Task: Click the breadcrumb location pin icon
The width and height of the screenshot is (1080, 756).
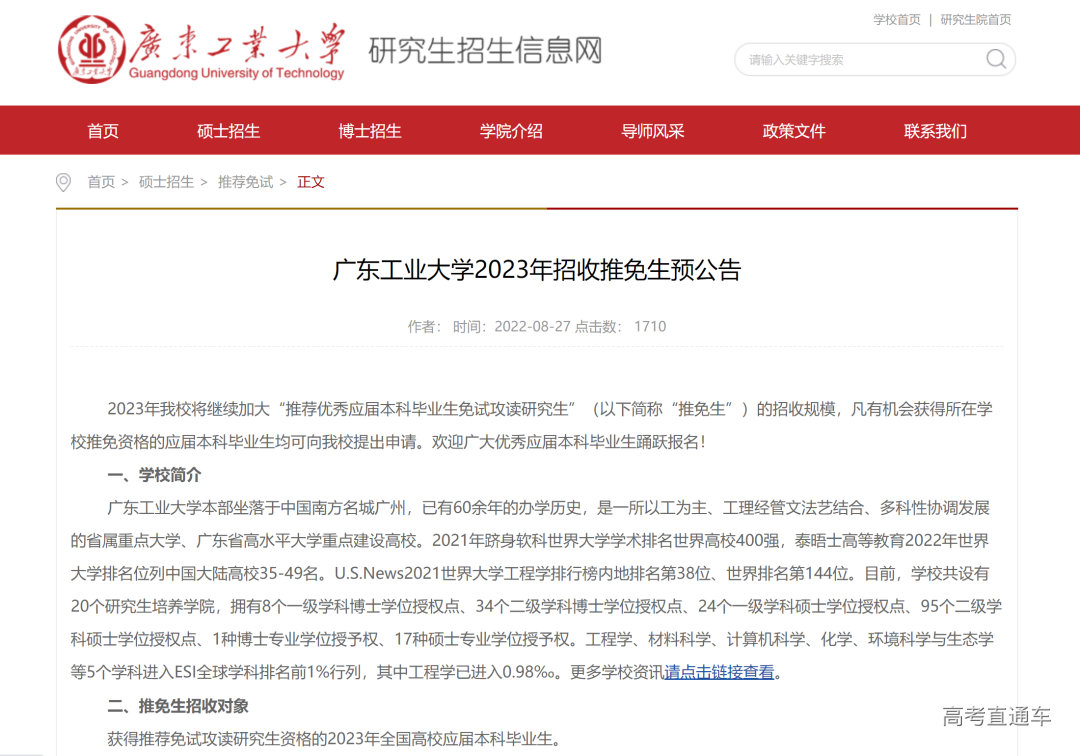Action: click(63, 182)
